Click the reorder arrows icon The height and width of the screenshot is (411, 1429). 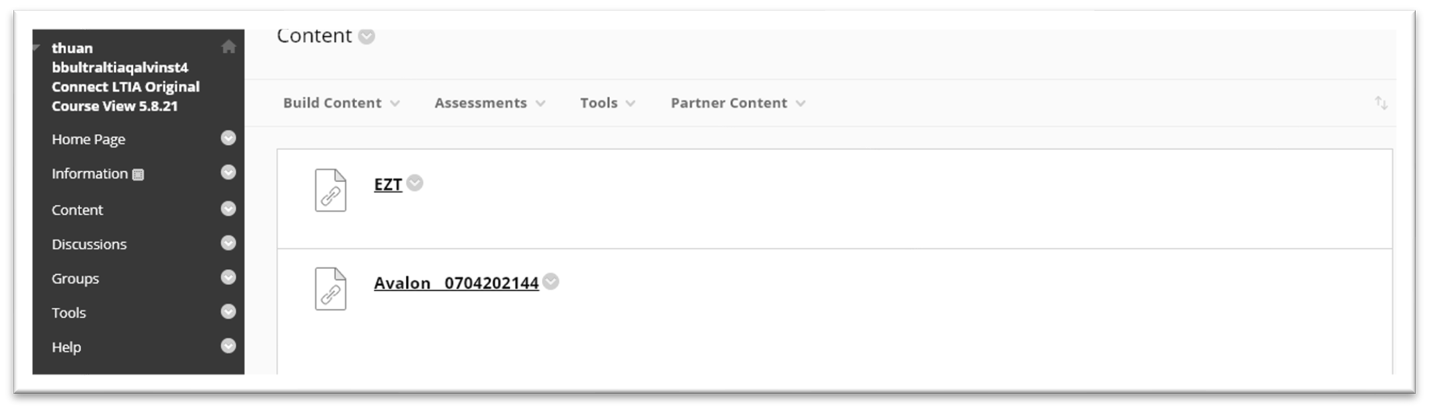click(1381, 103)
